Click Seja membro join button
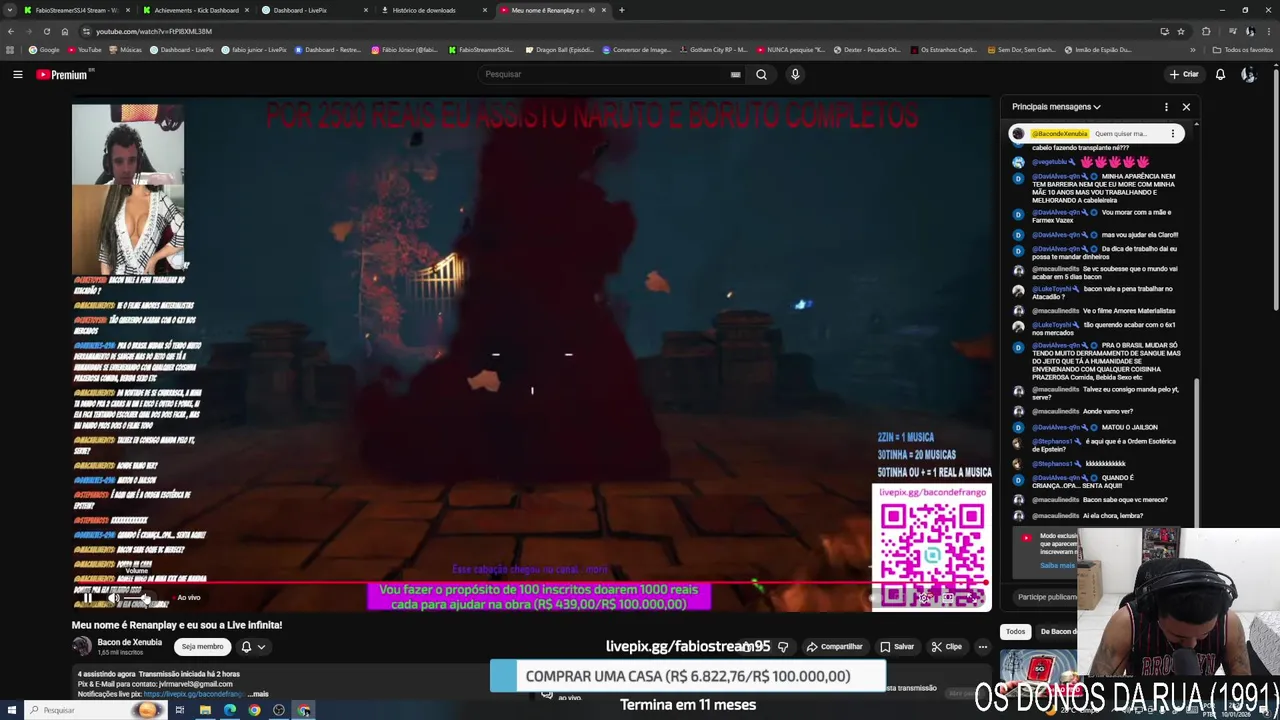The image size is (1280, 720). [202, 646]
